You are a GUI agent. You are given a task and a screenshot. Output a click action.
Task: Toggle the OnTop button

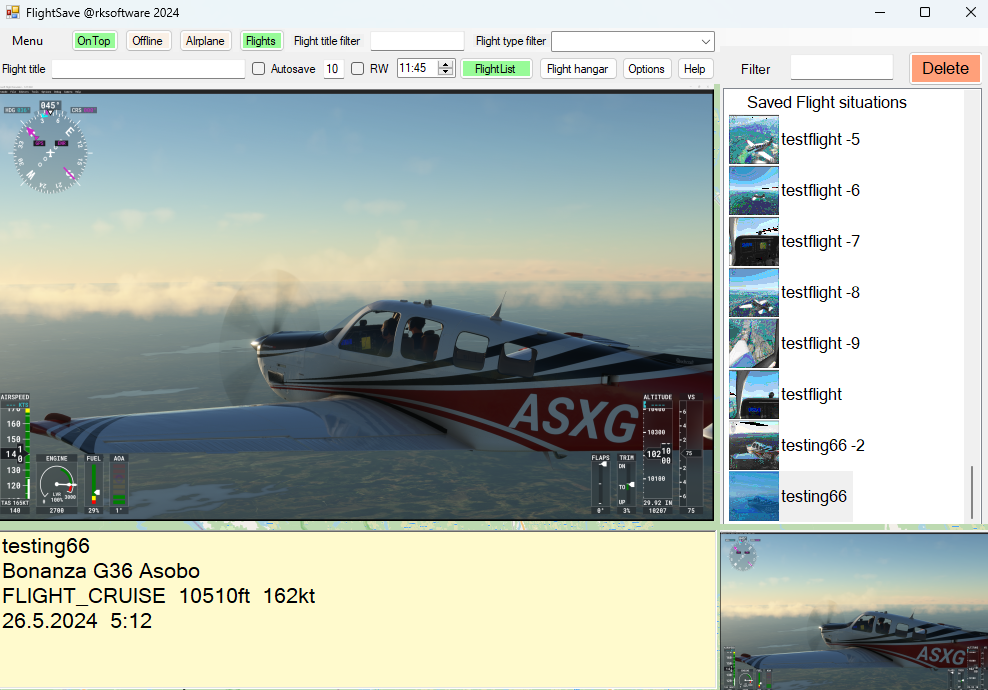94,41
